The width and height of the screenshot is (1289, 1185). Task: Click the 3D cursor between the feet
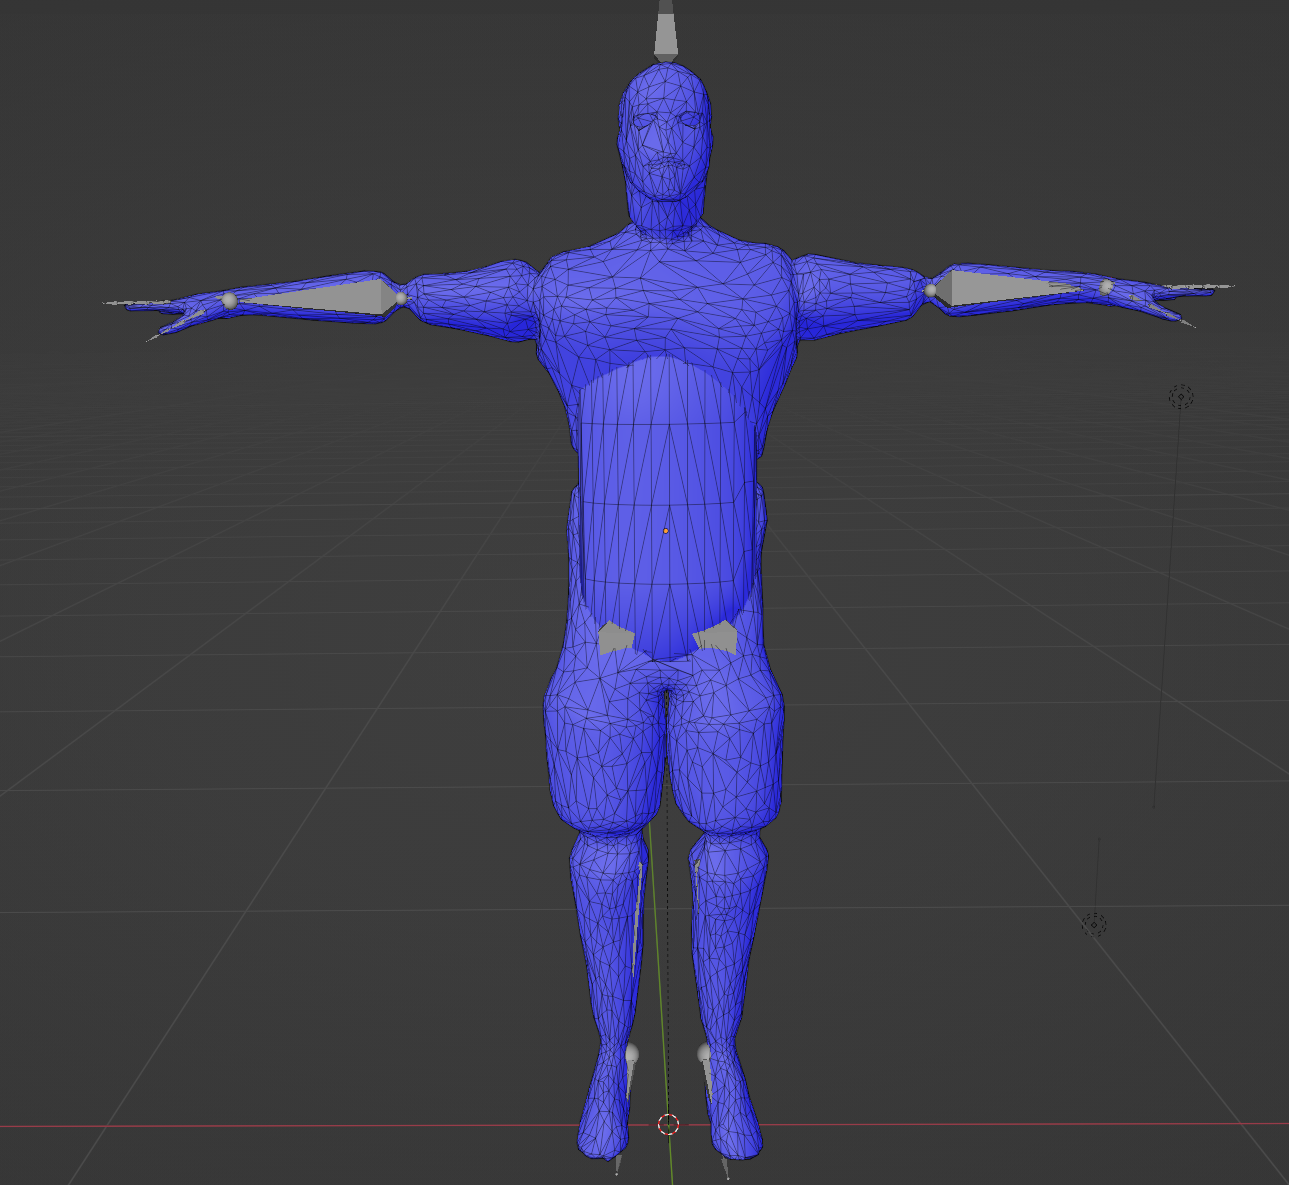tap(669, 1124)
